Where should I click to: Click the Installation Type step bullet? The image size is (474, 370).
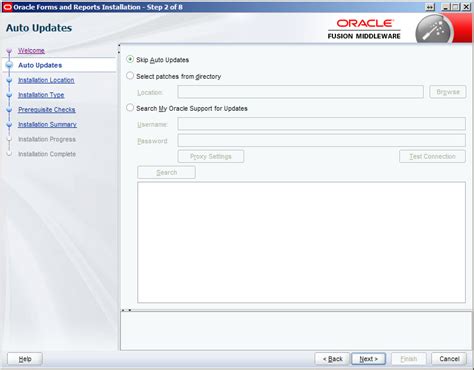pyautogui.click(x=9, y=95)
